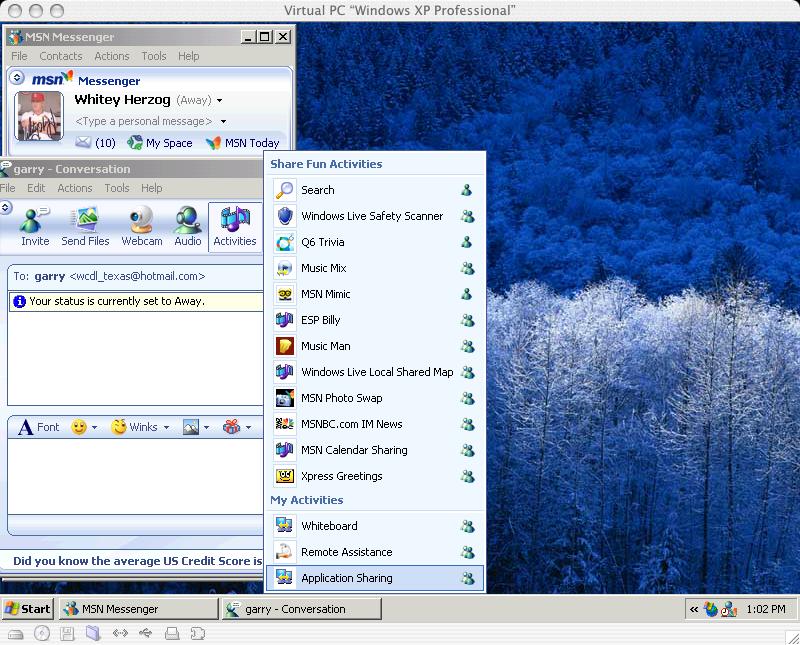
Task: Click Virtual PC floppy disk icon
Action: pos(67,634)
